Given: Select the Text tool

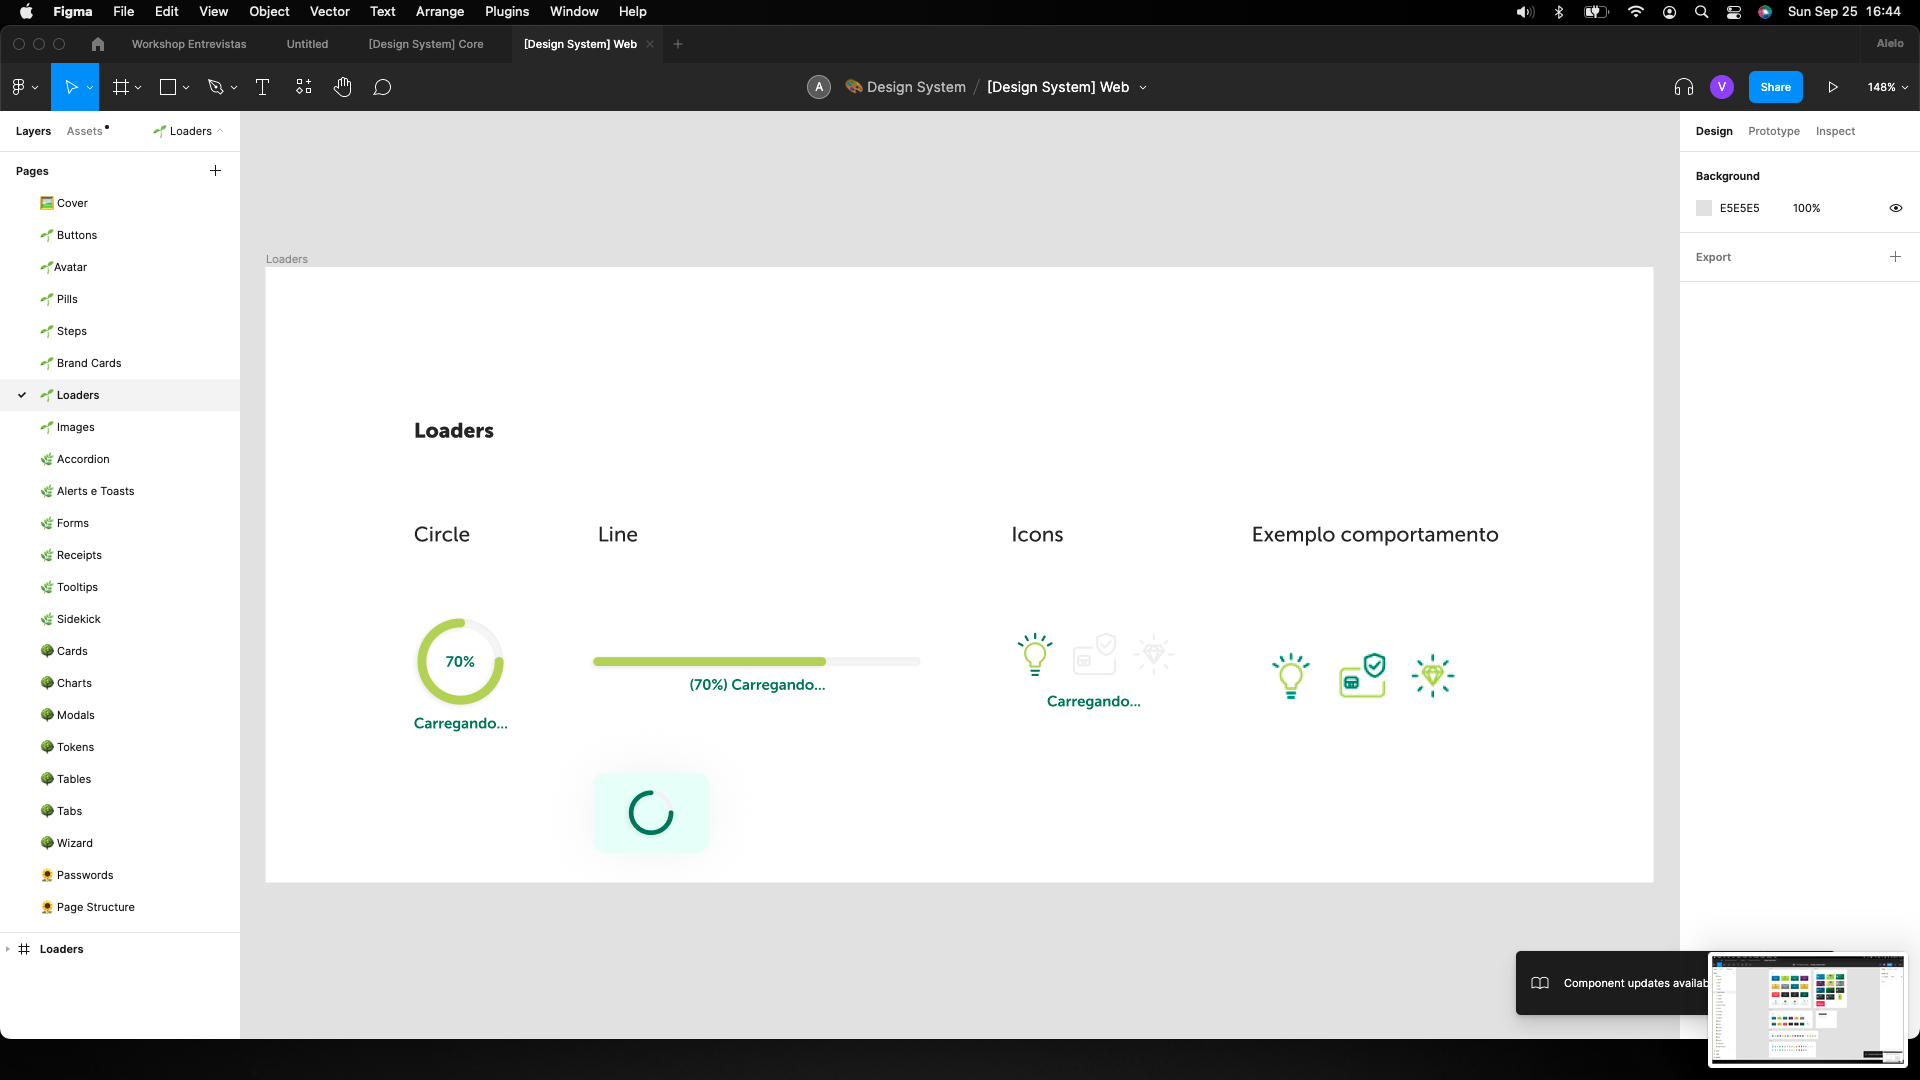Looking at the screenshot, I should coord(263,87).
